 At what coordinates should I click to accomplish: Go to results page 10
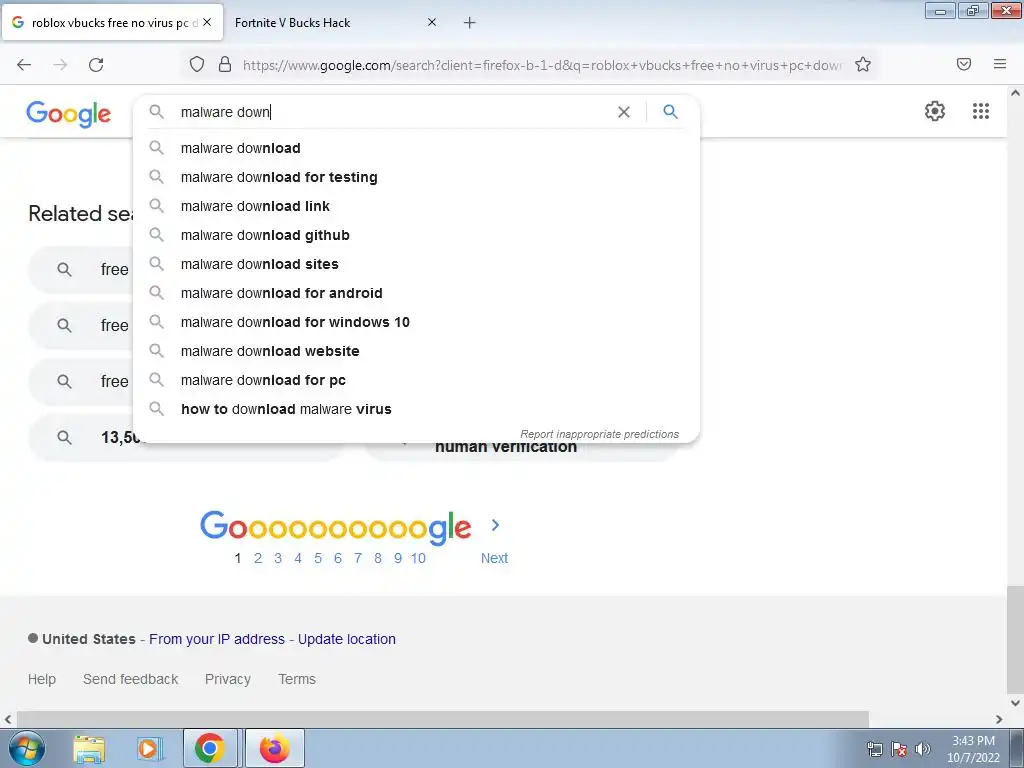[418, 558]
